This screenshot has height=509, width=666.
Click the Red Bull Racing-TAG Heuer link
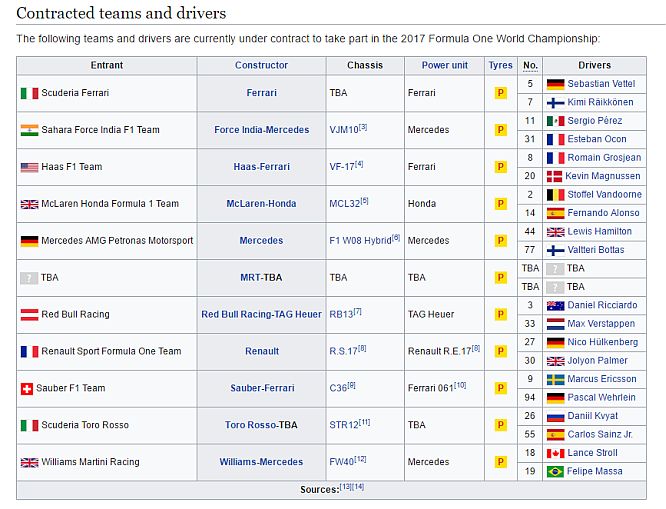coord(261,314)
